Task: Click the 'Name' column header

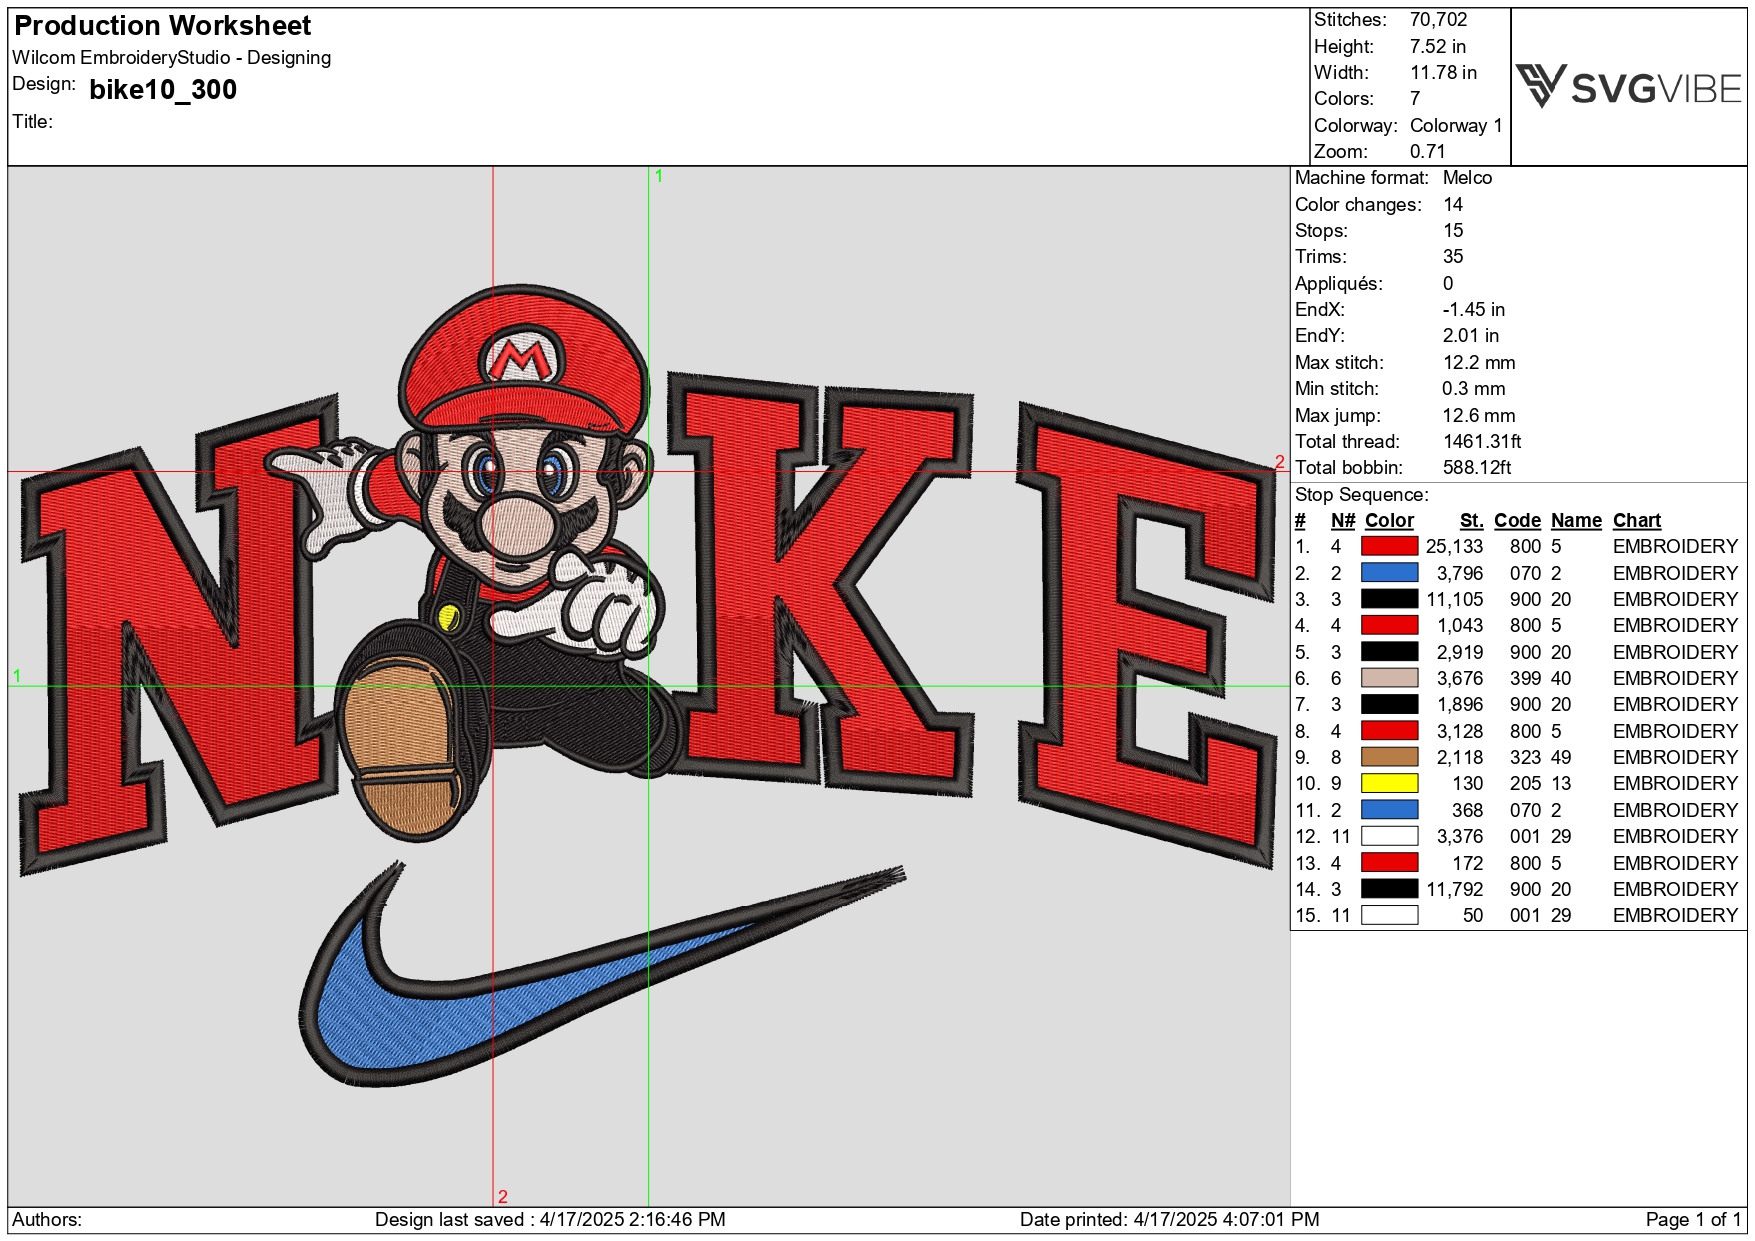Action: (x=1576, y=520)
